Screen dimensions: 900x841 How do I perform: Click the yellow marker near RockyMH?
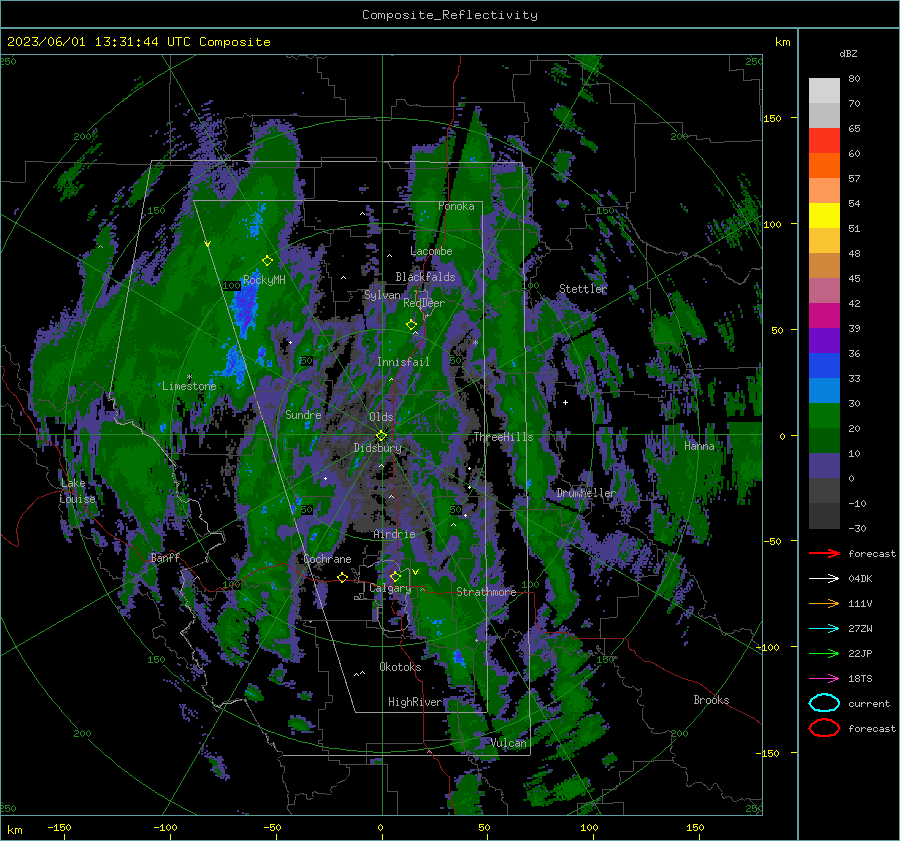(x=267, y=261)
